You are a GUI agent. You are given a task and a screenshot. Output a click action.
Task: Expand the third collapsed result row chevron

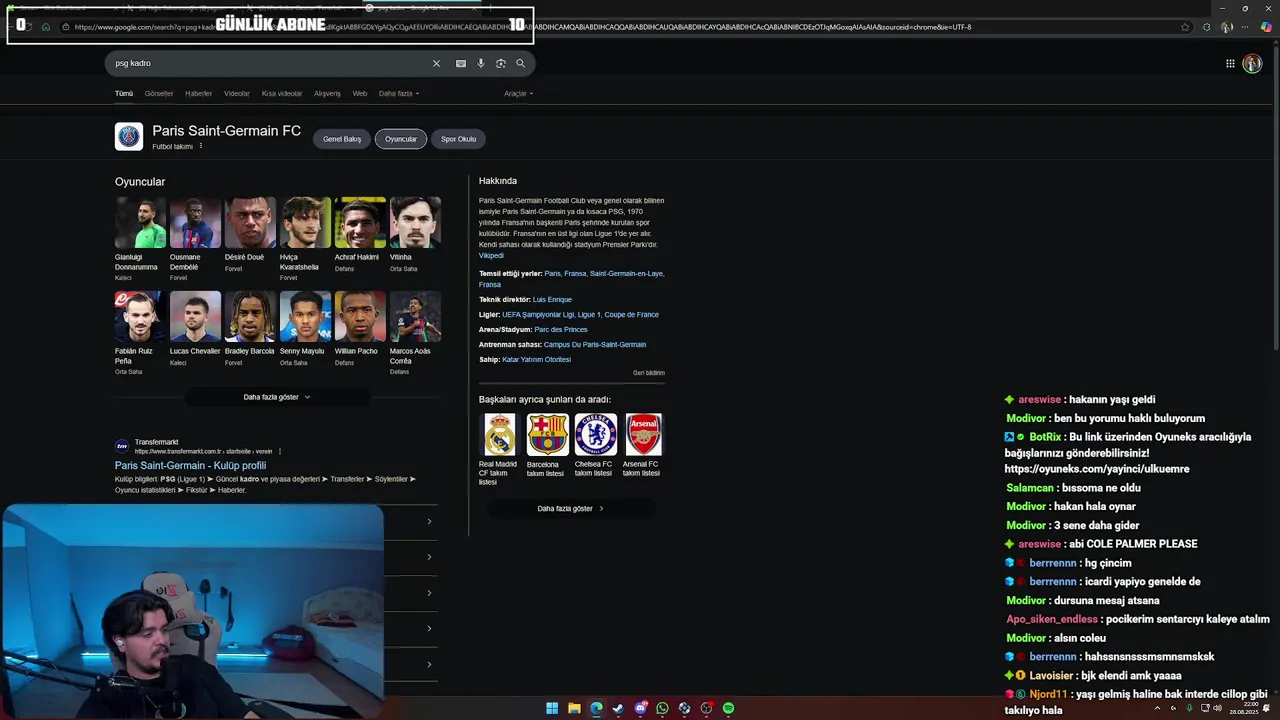429,593
